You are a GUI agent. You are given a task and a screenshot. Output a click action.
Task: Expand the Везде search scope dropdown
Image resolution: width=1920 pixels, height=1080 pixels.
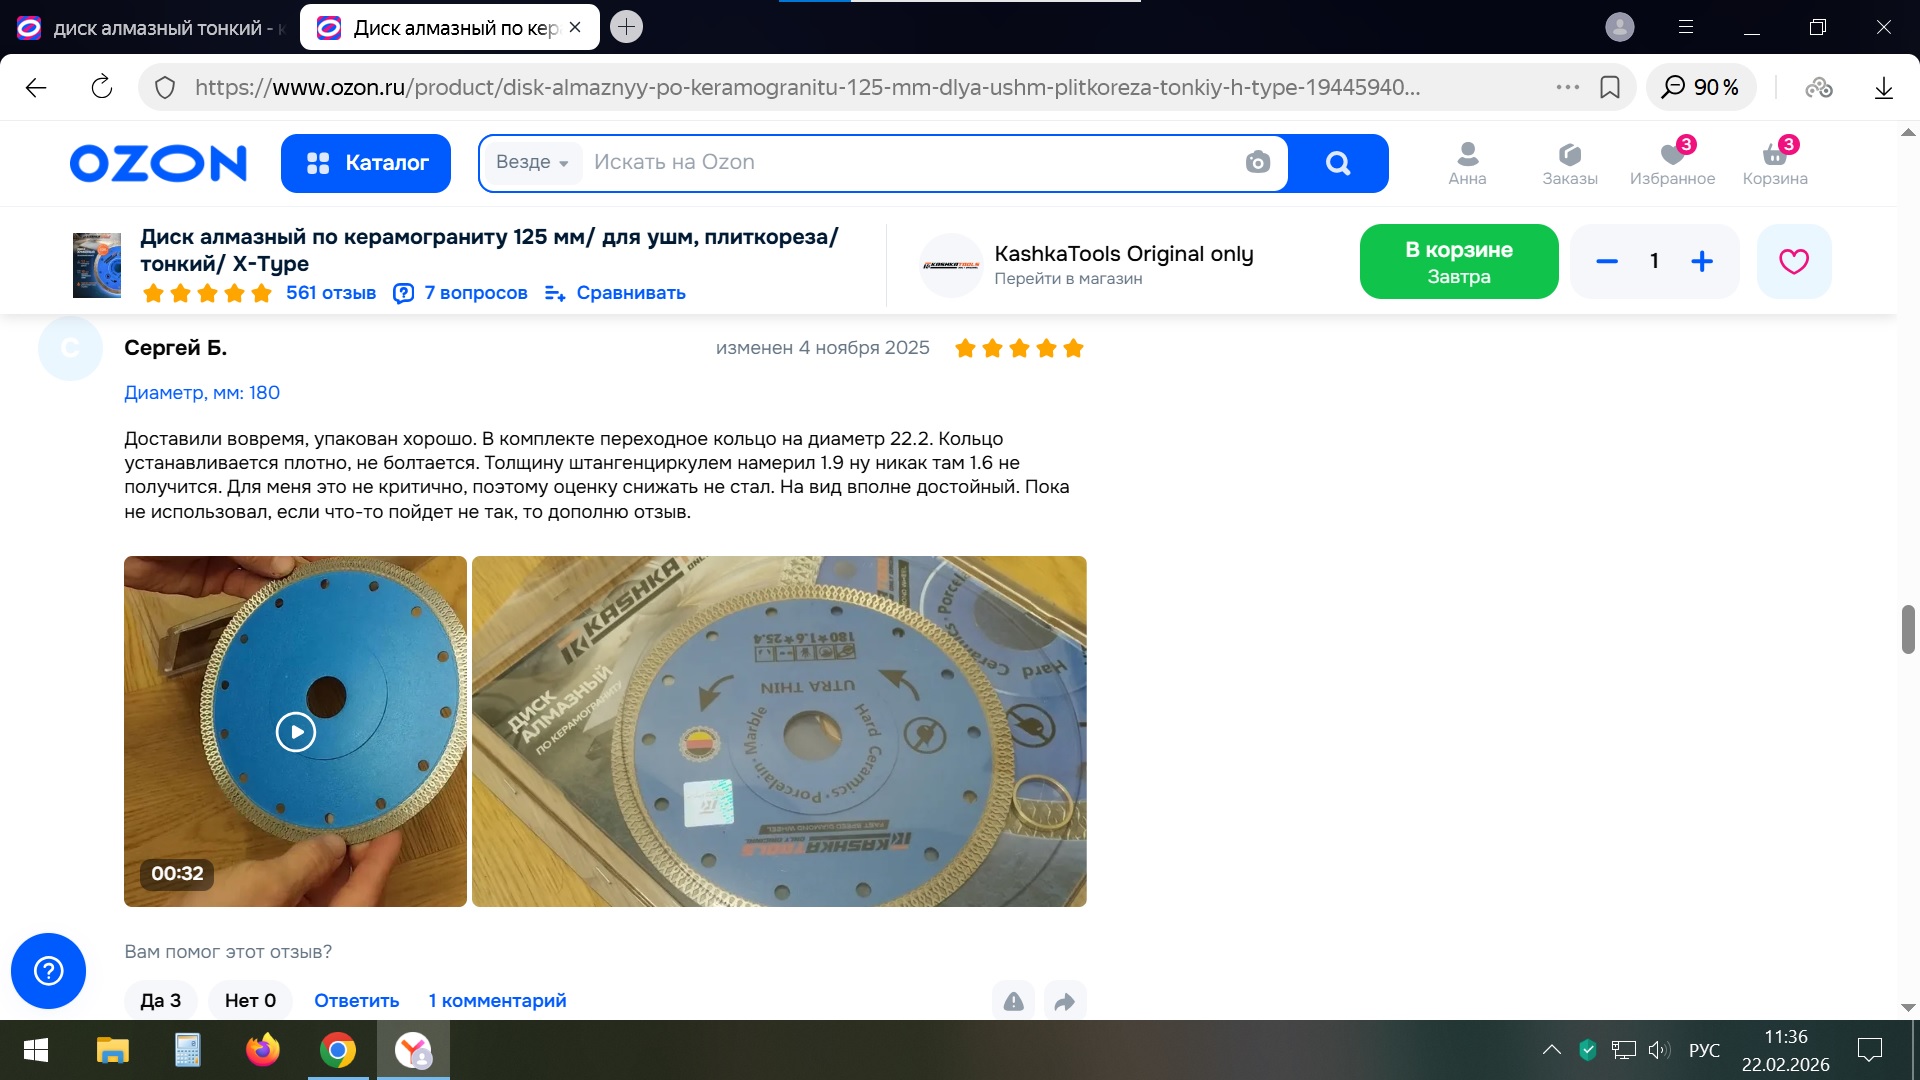[x=532, y=162]
